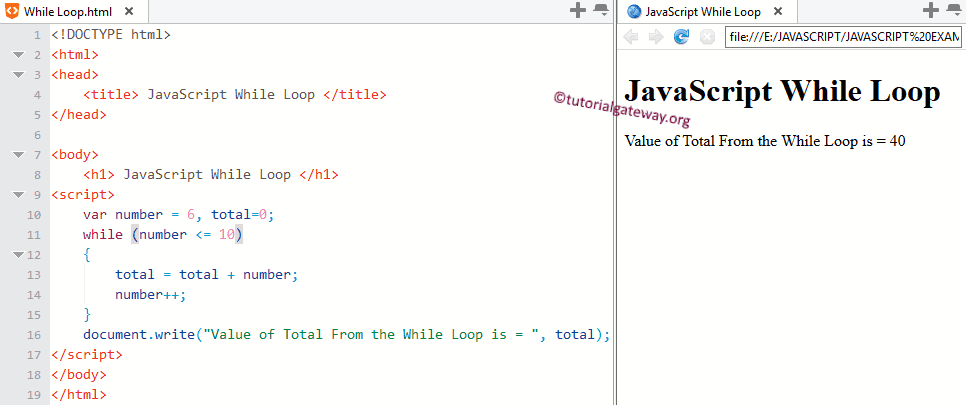Click line number 10 in gutter
Viewport: 966px width, 405px height.
(34, 215)
